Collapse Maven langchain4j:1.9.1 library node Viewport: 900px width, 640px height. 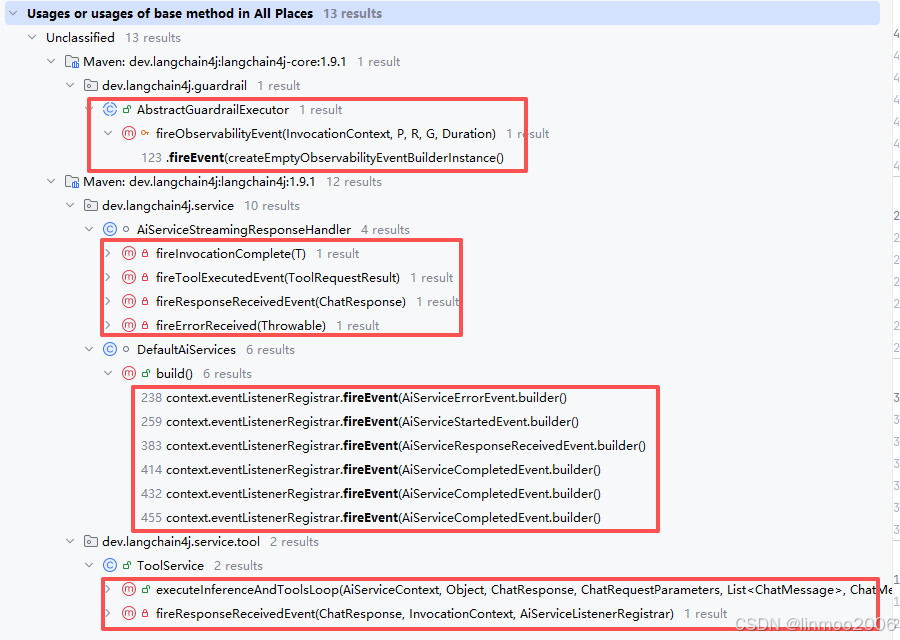coord(51,181)
